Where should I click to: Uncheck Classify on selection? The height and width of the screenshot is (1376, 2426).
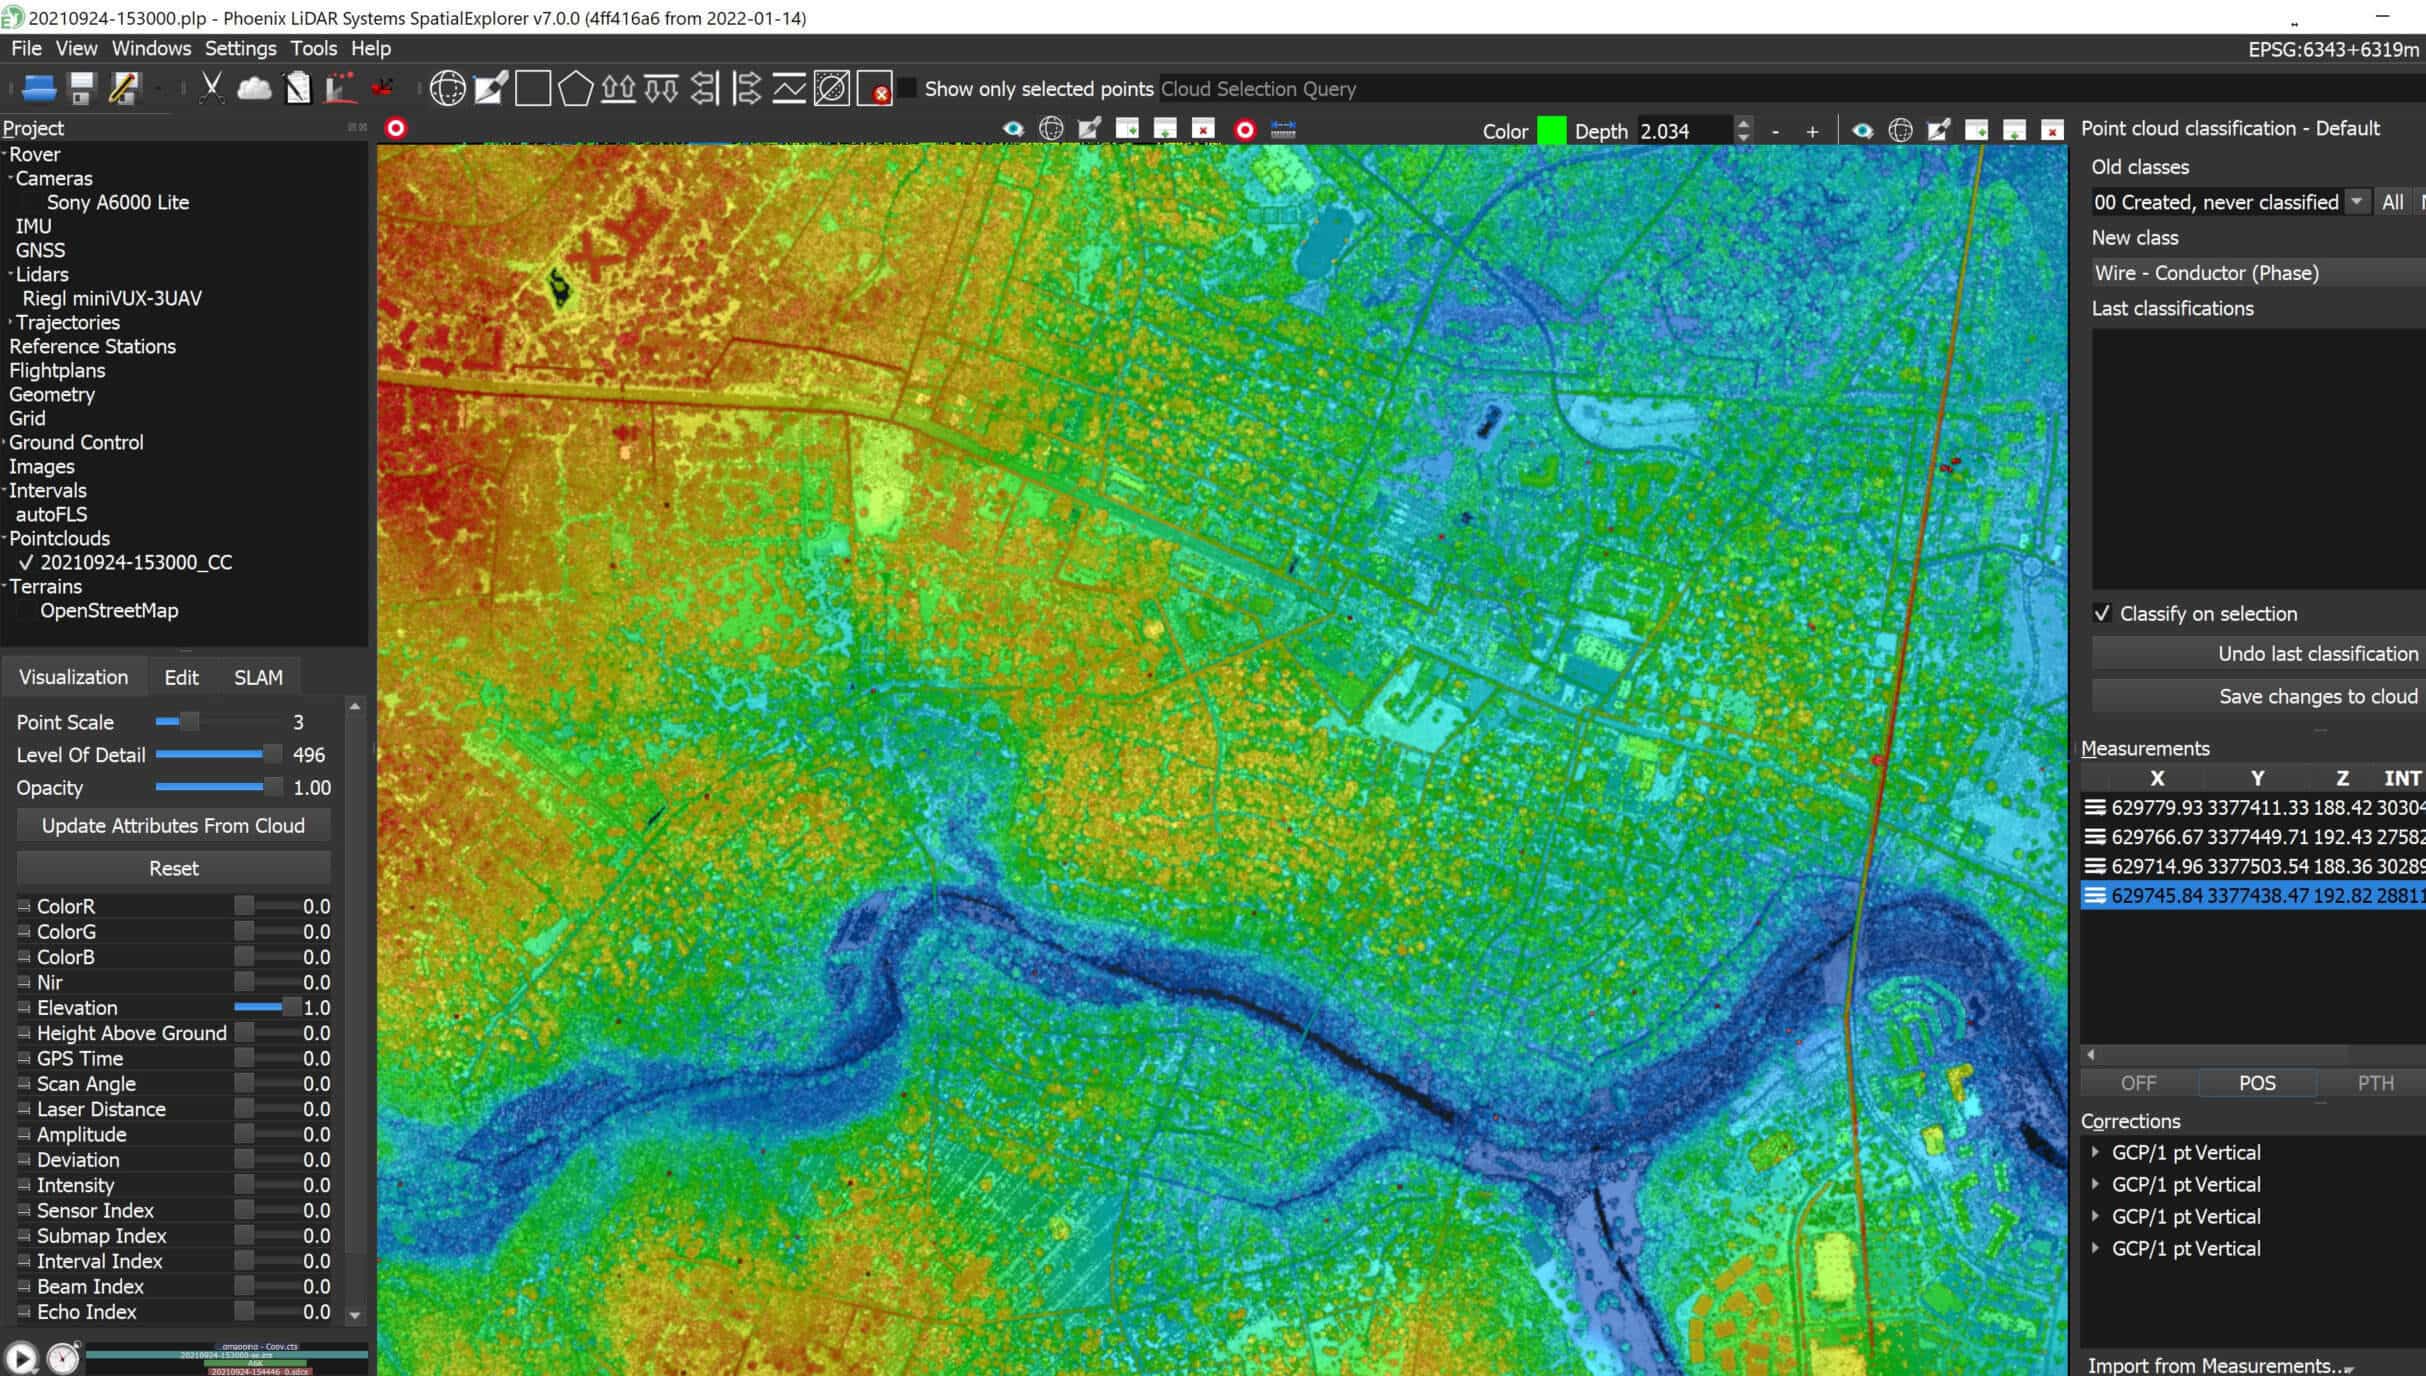click(x=2103, y=614)
